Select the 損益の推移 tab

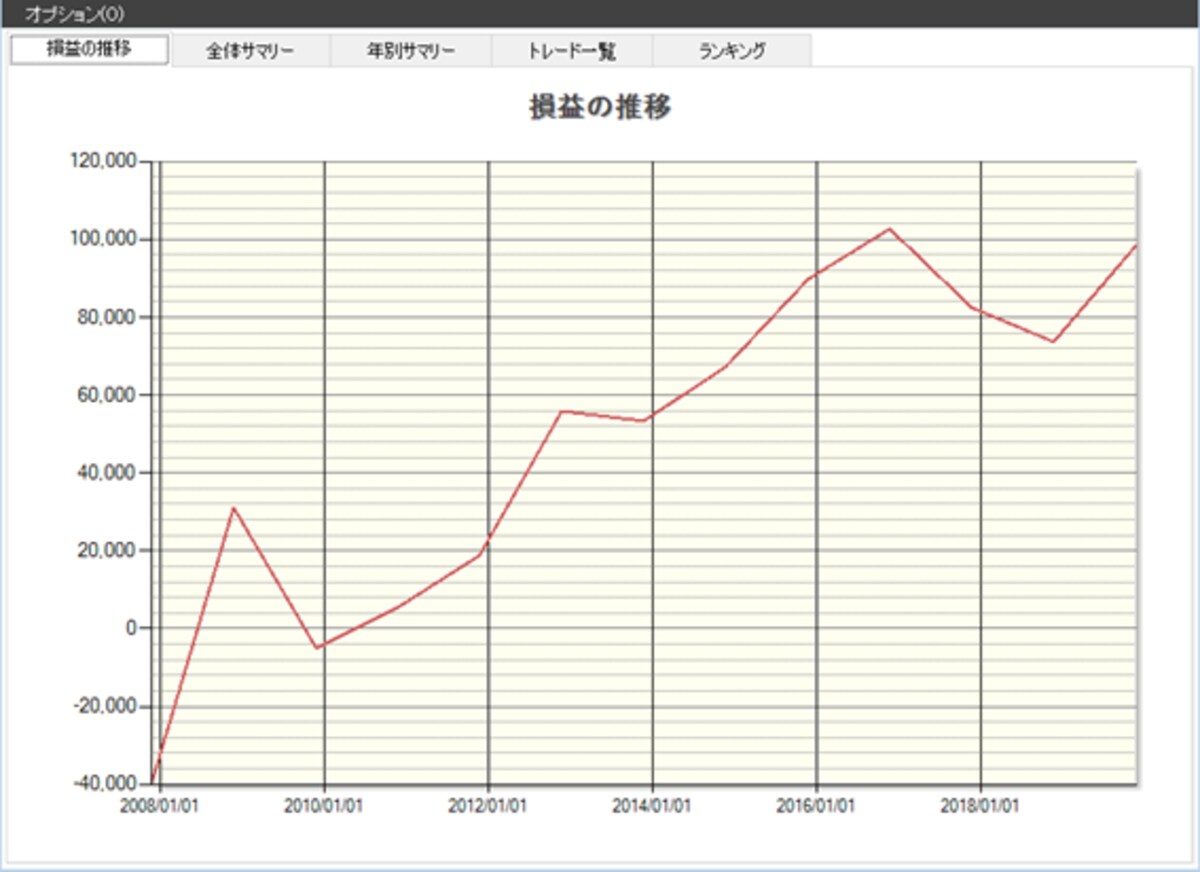click(89, 50)
